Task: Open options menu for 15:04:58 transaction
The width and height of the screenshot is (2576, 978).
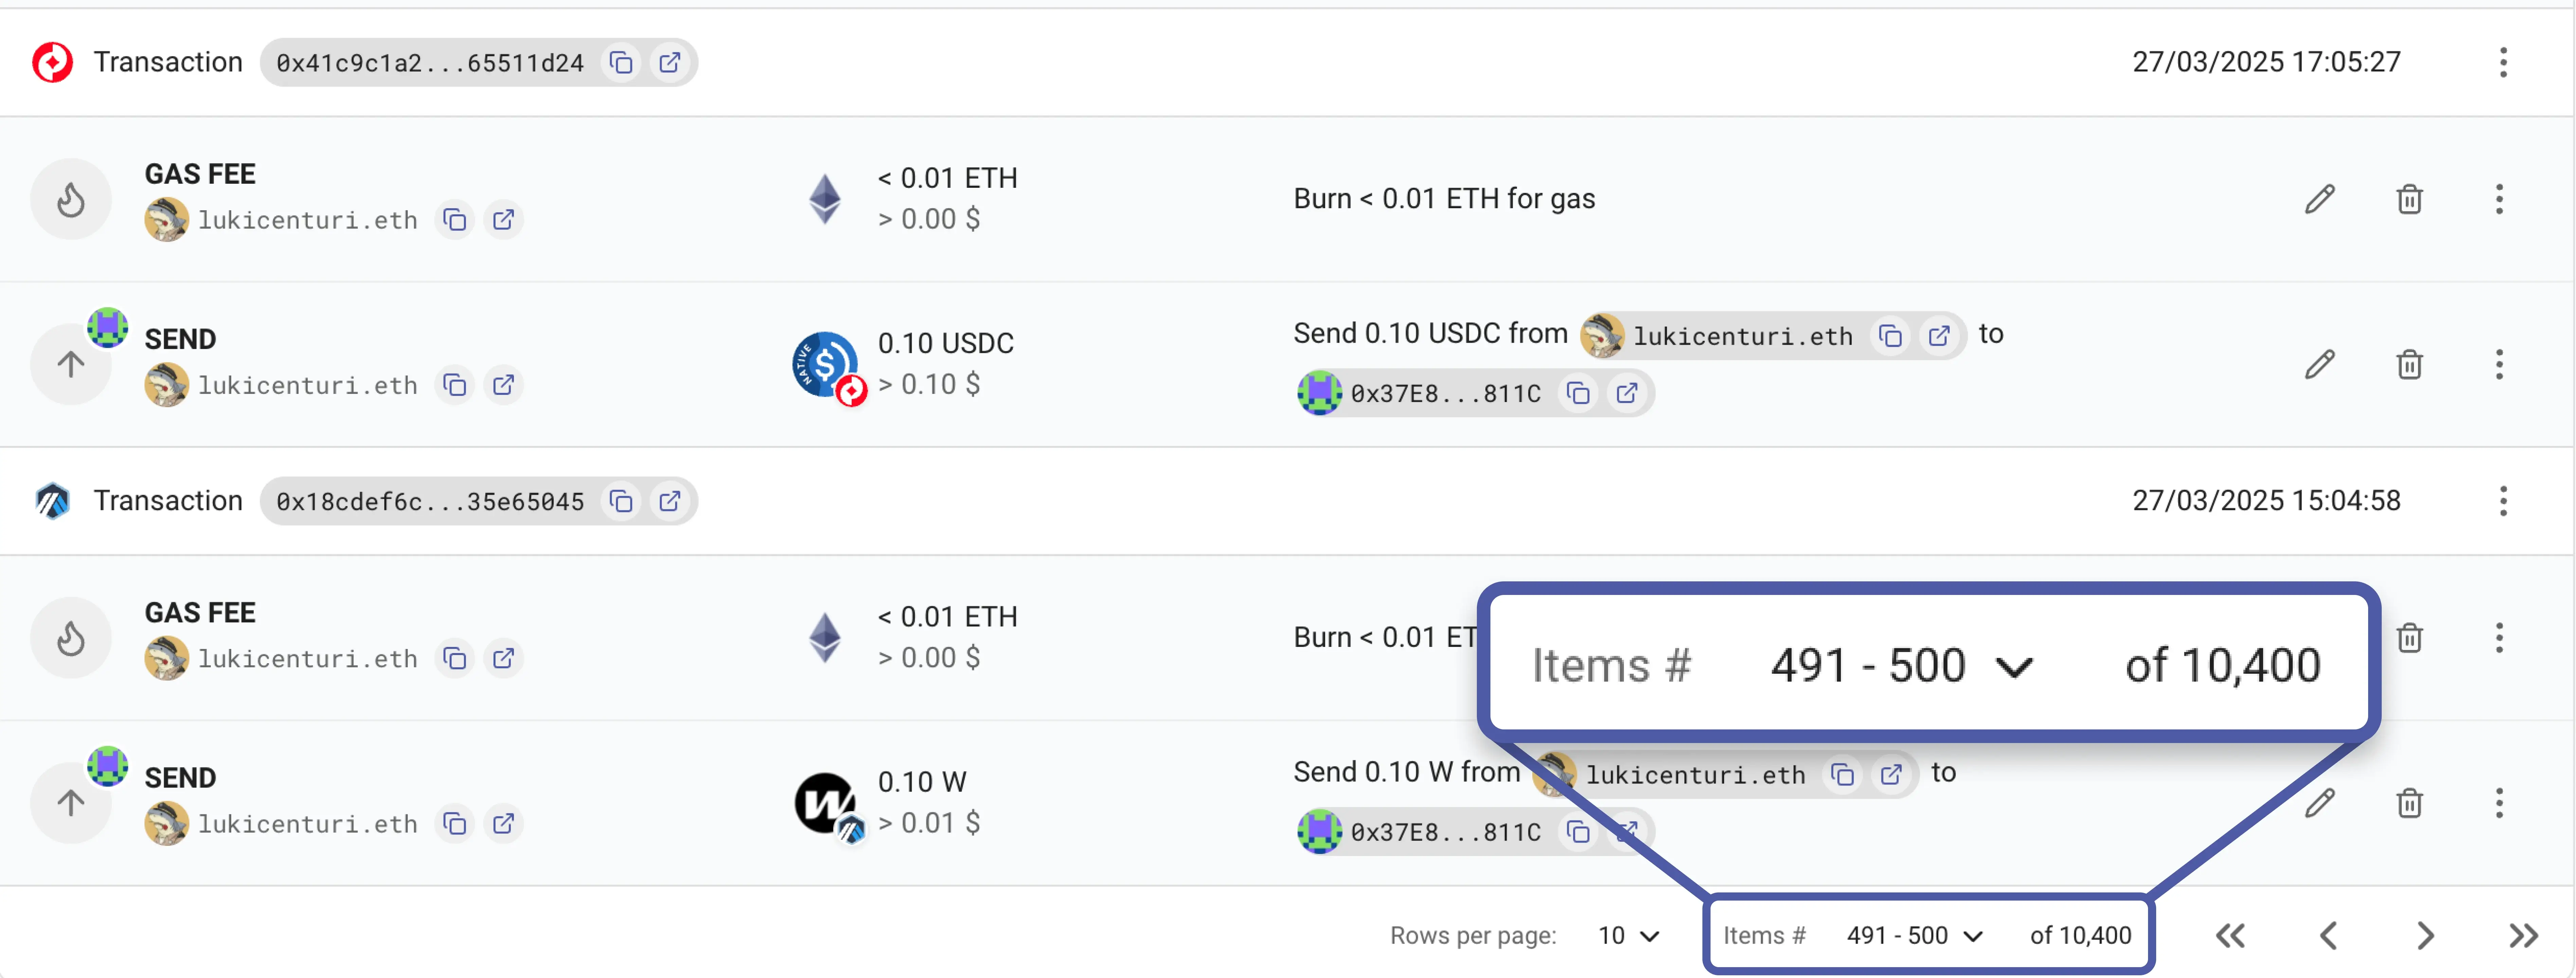Action: (2503, 501)
